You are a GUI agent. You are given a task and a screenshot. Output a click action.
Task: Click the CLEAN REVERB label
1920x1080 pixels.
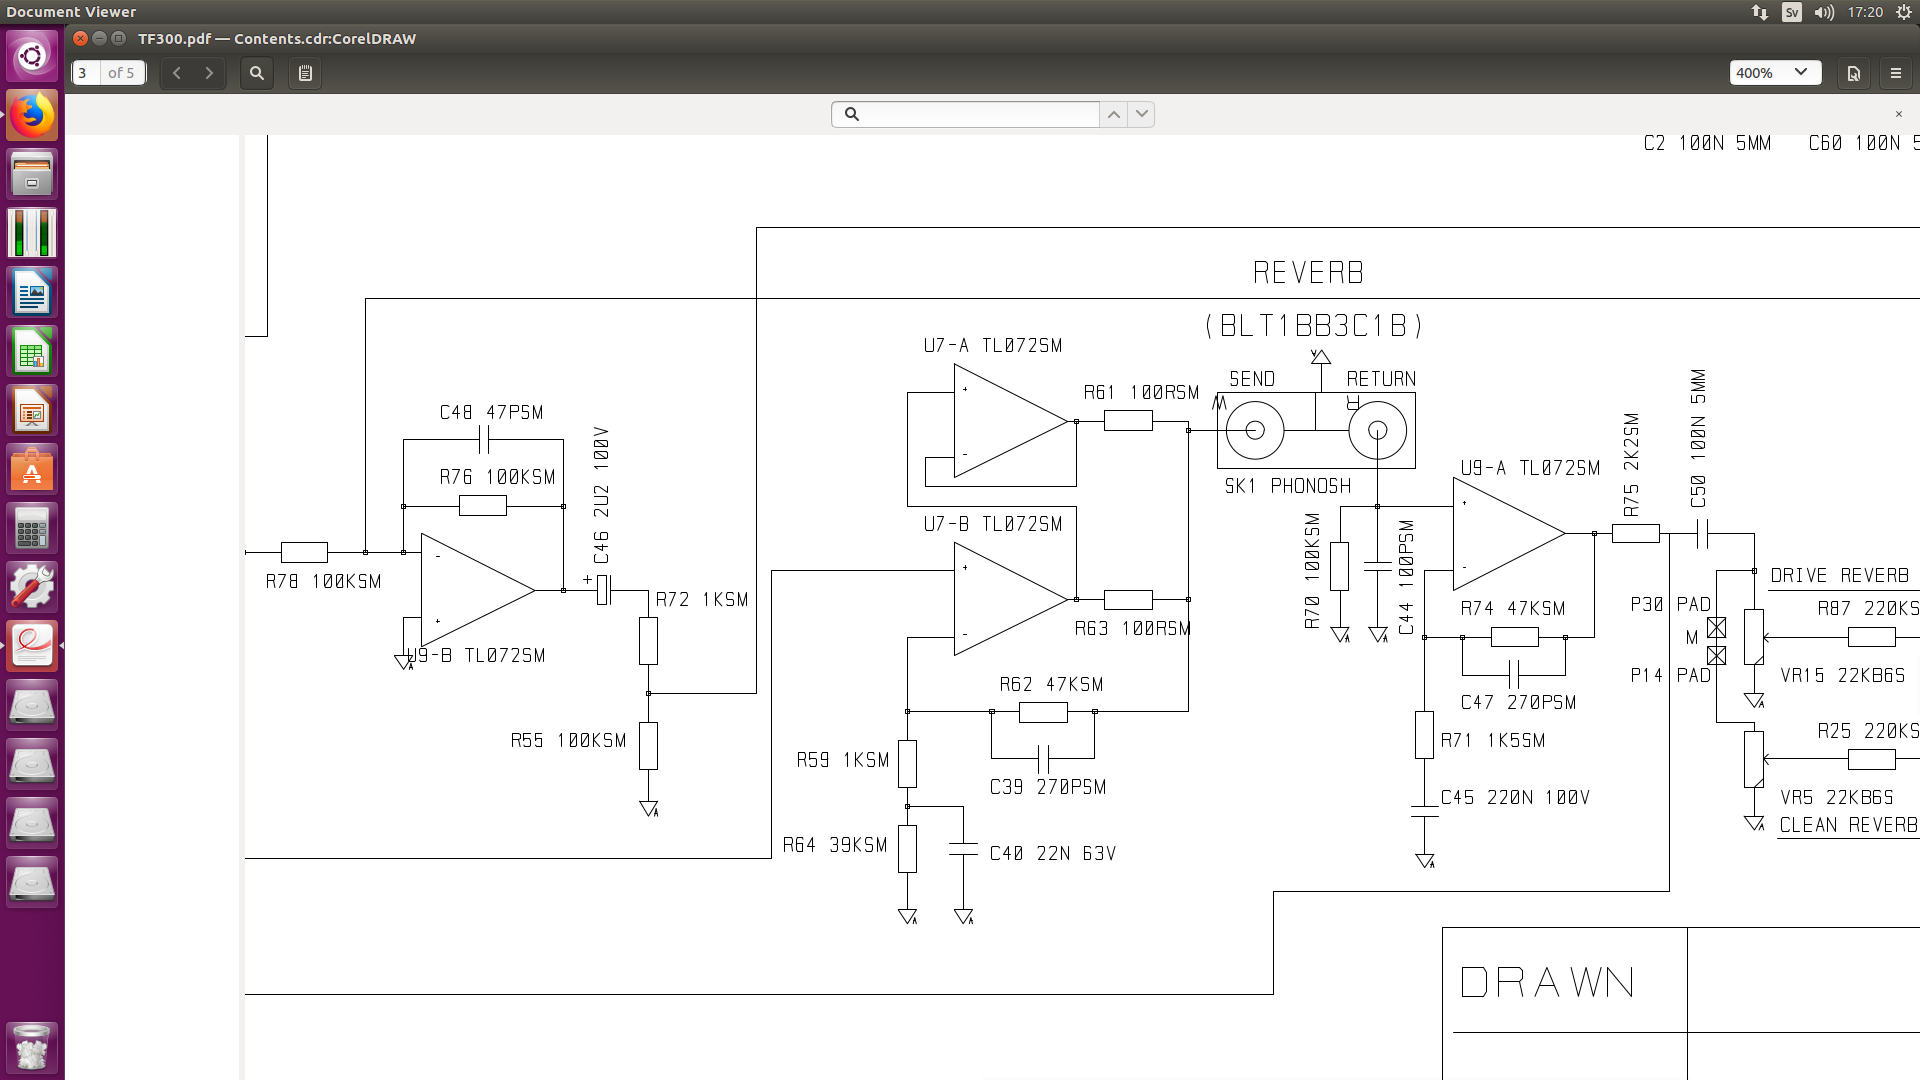(x=1848, y=826)
